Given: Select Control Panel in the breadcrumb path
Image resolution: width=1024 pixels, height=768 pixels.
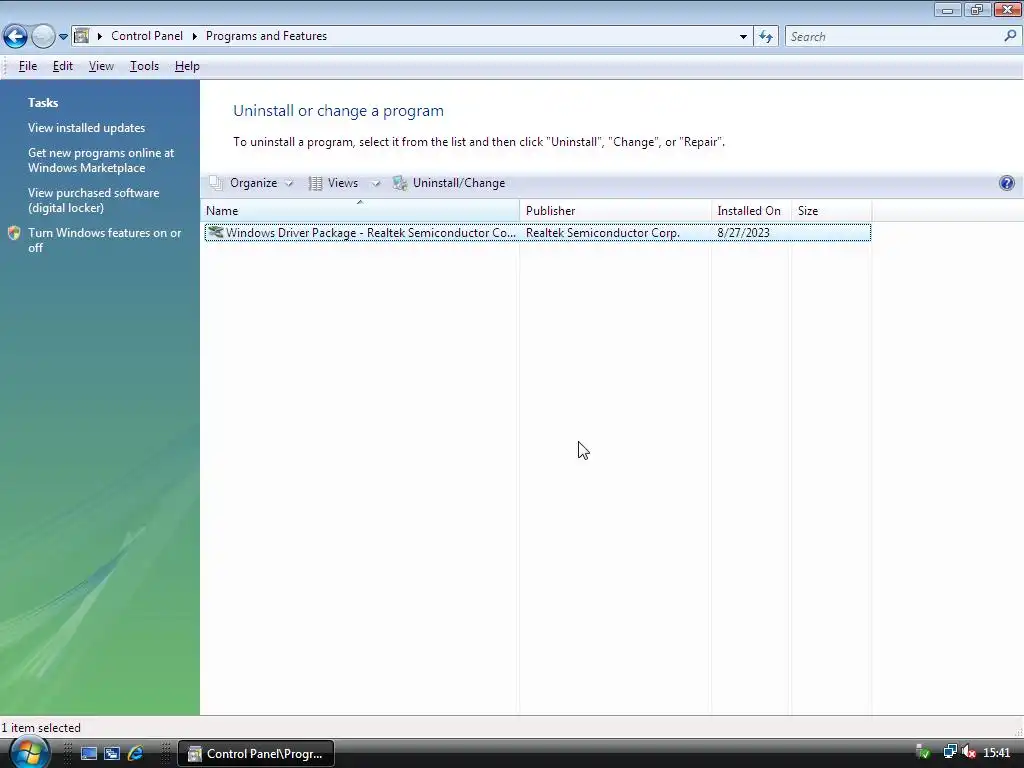Looking at the screenshot, I should (147, 36).
